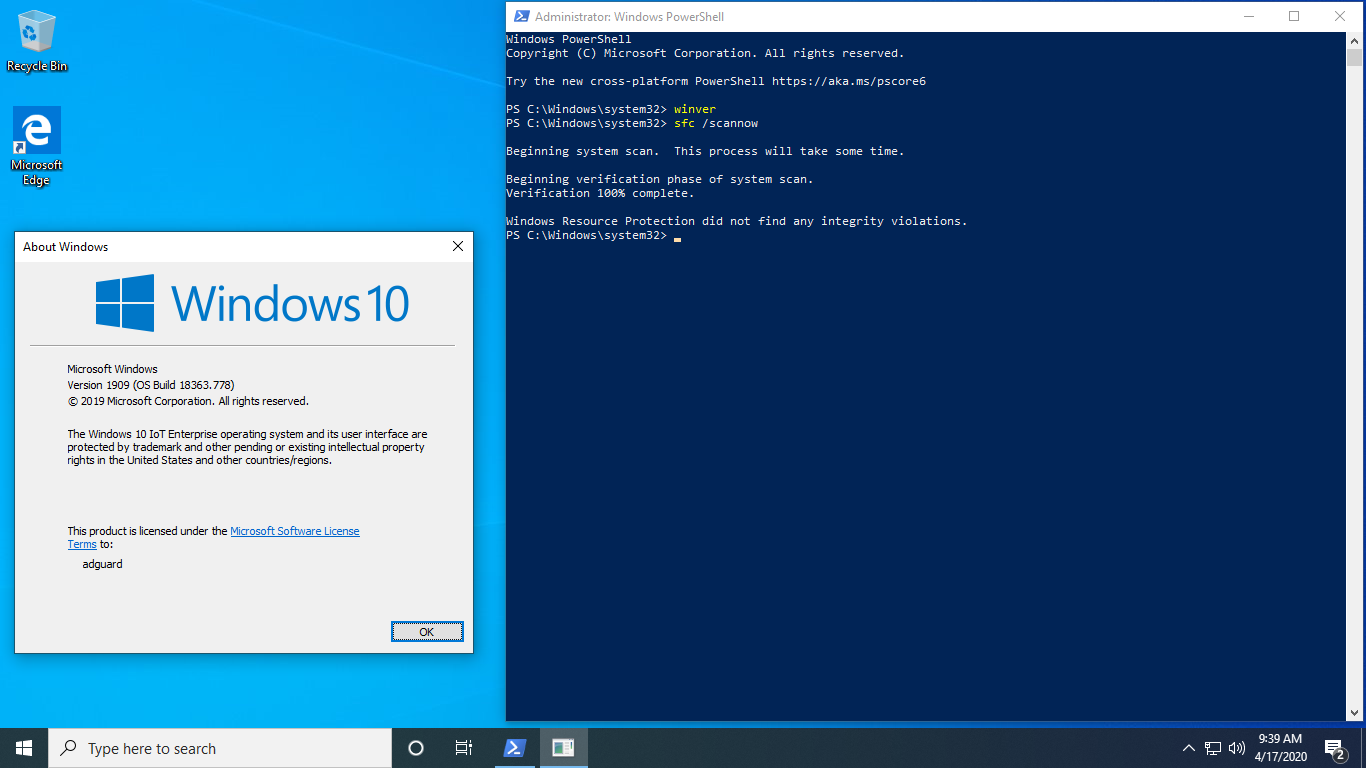Click the taskbar clock showing 9:39 AM
This screenshot has height=768, width=1366.
[x=1279, y=748]
